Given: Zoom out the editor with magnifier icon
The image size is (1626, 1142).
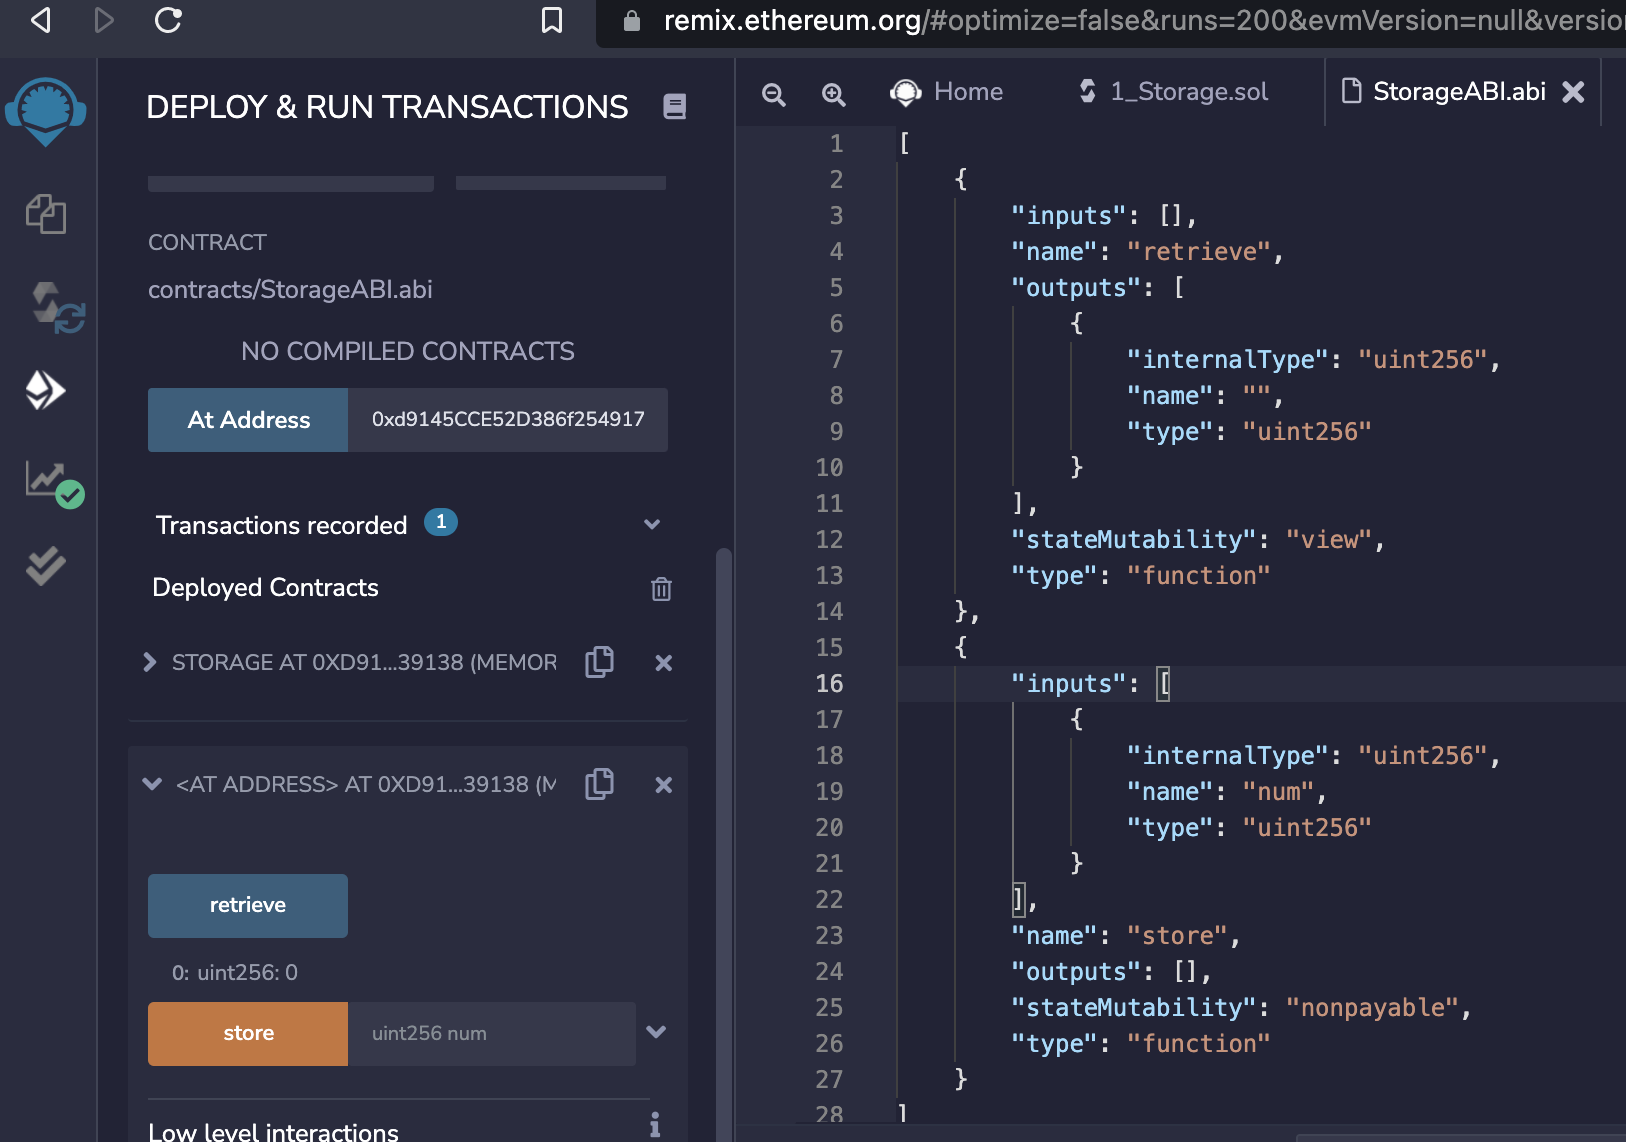Looking at the screenshot, I should [772, 93].
